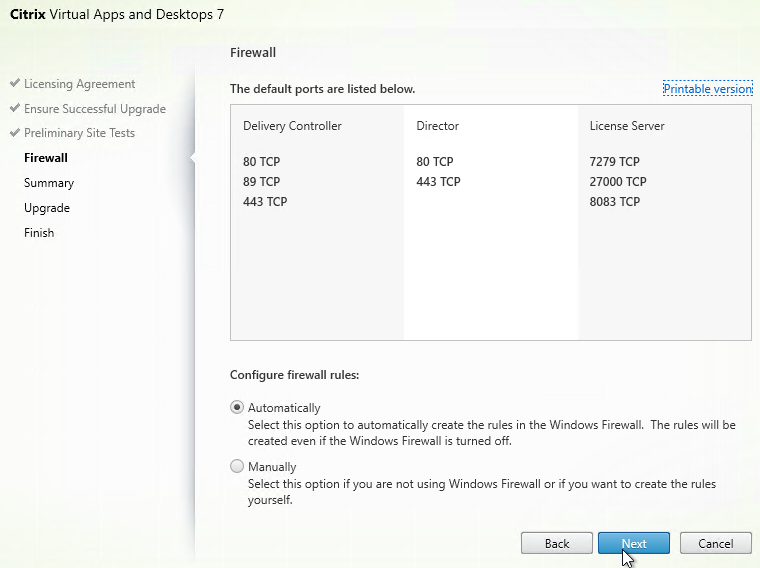Click 80 TCP under Director
Screen dimensions: 760x568
click(435, 161)
